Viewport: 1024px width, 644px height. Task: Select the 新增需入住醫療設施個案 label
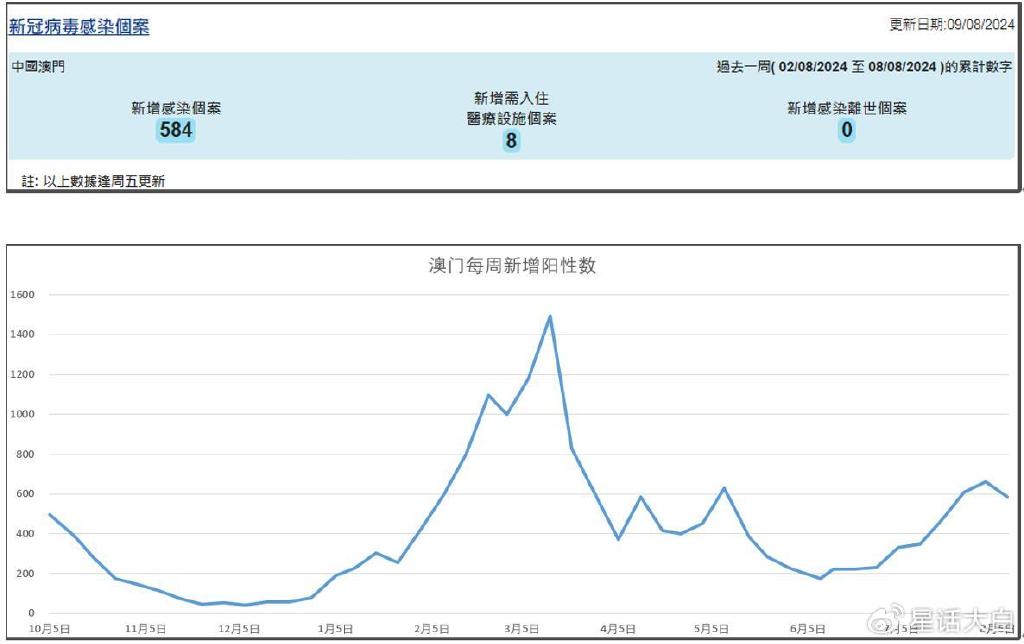click(x=510, y=108)
